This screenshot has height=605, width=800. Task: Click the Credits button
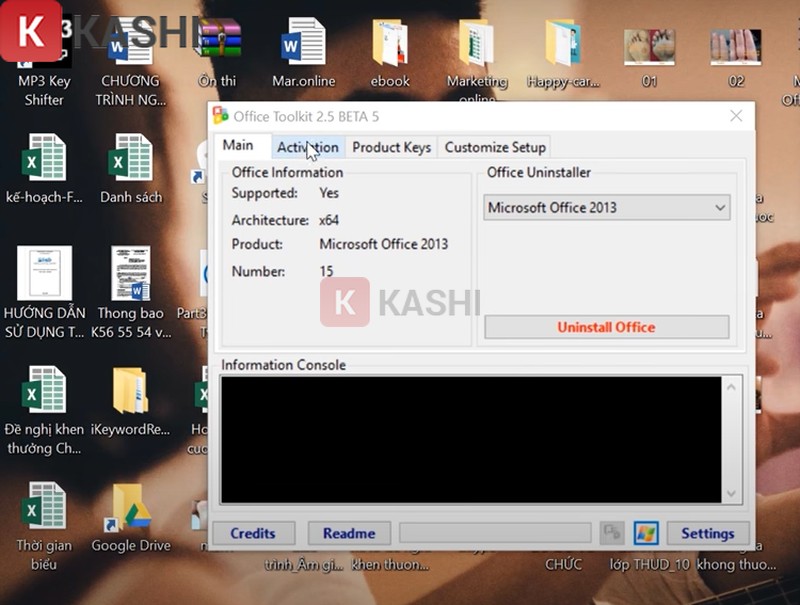(253, 533)
